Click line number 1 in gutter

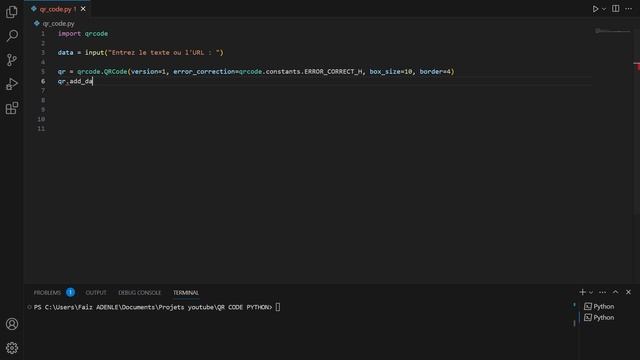(x=43, y=33)
